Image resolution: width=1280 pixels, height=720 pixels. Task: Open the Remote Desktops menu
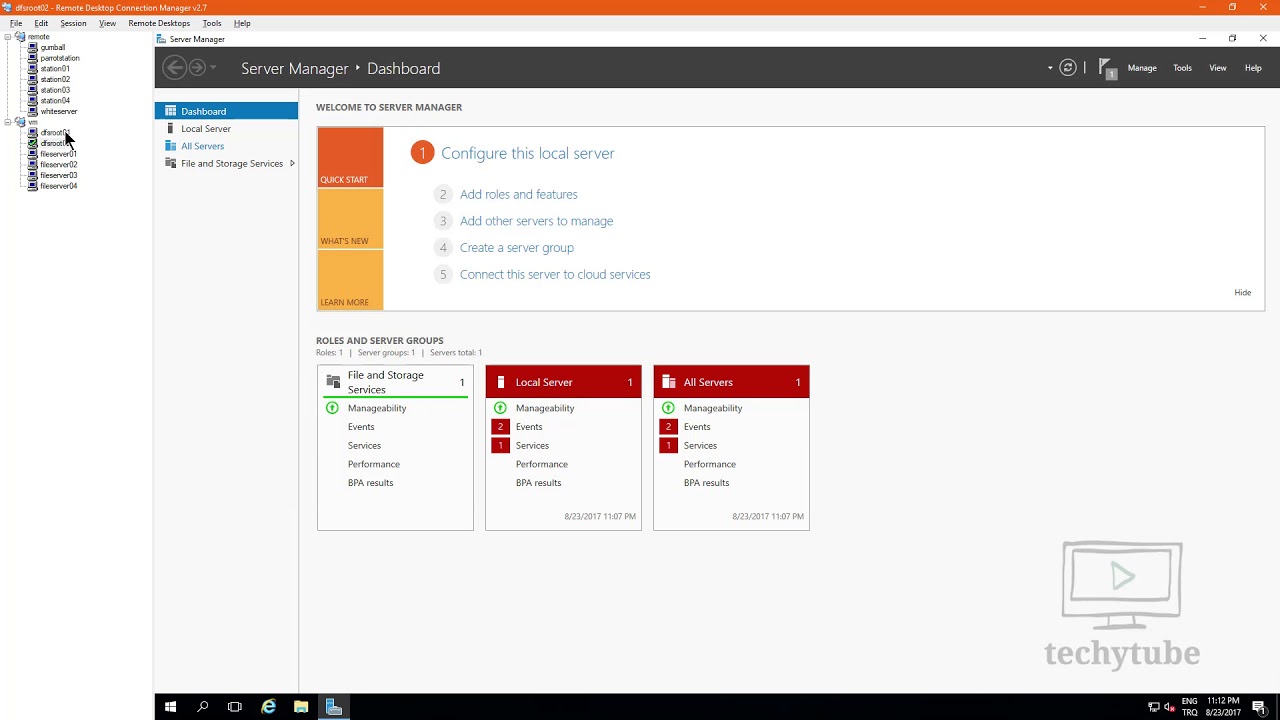pos(159,23)
